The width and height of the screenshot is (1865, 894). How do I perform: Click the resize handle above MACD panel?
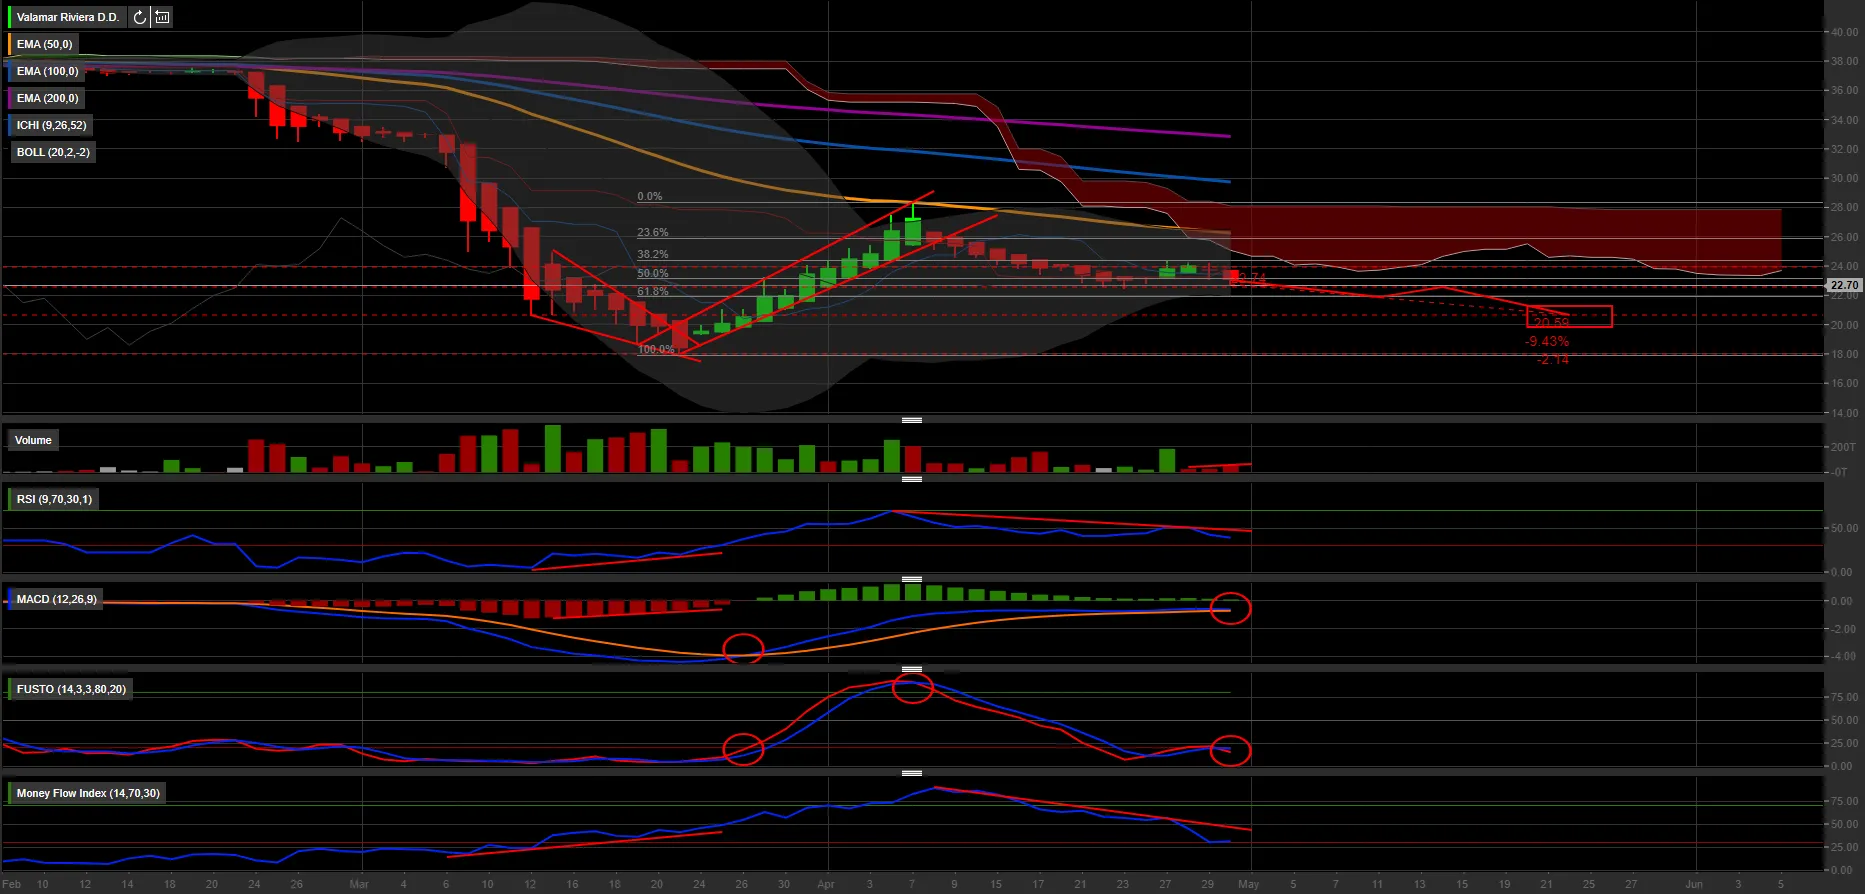click(x=911, y=579)
